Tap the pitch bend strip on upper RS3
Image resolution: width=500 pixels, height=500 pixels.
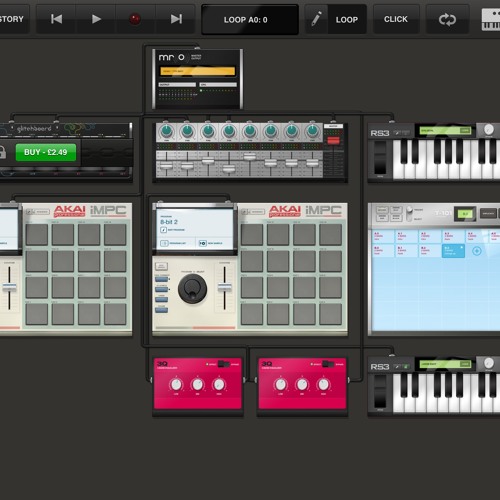point(380,157)
